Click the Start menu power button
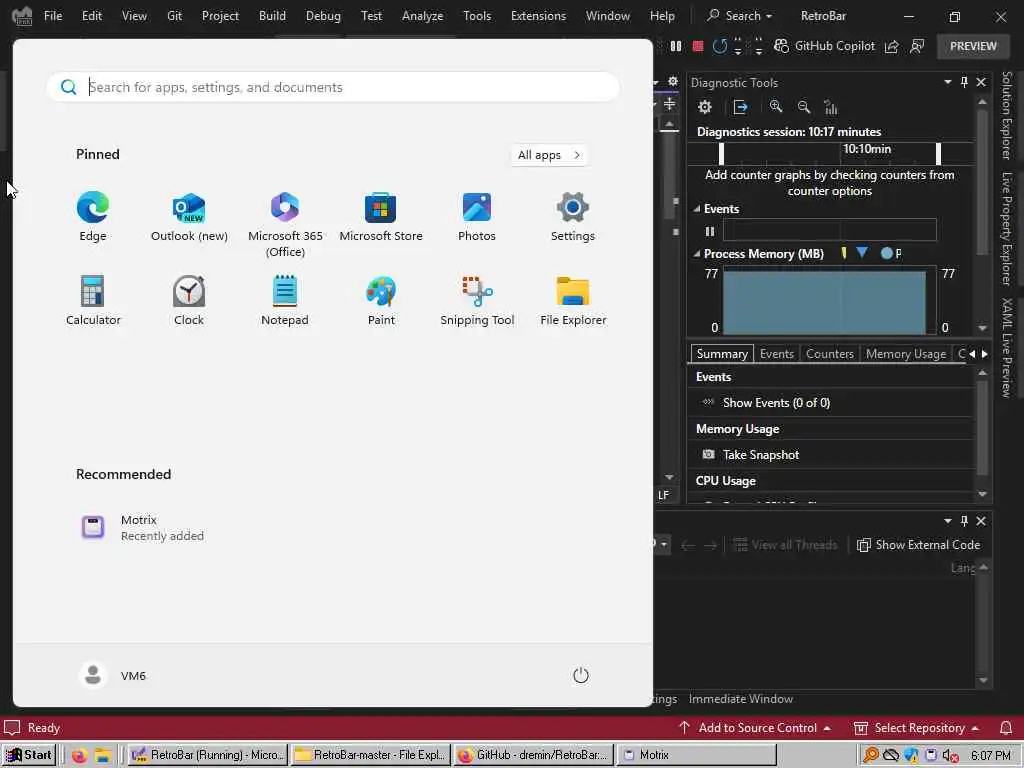Viewport: 1024px width, 768px height. pyautogui.click(x=581, y=675)
